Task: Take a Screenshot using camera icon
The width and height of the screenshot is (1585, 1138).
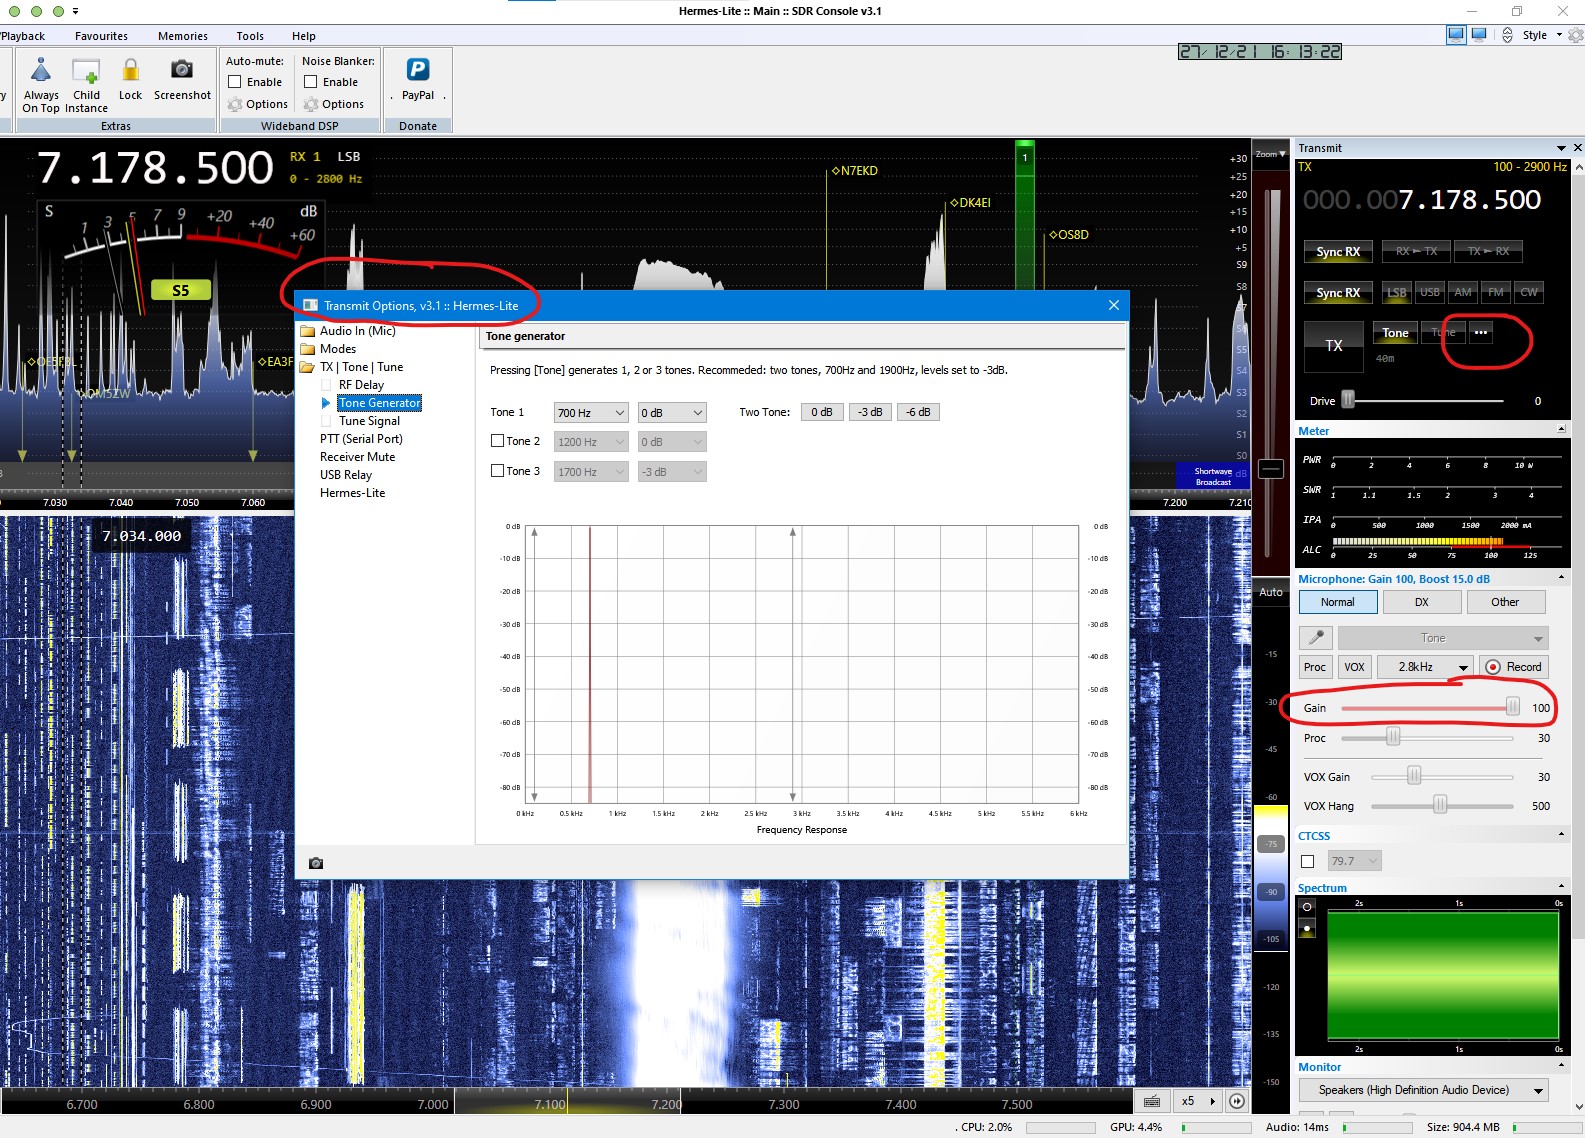Action: click(181, 70)
